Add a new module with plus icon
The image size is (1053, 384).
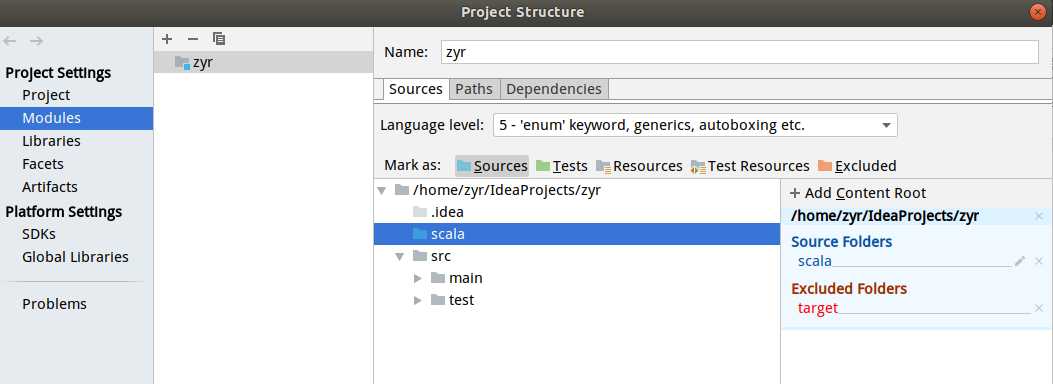167,39
